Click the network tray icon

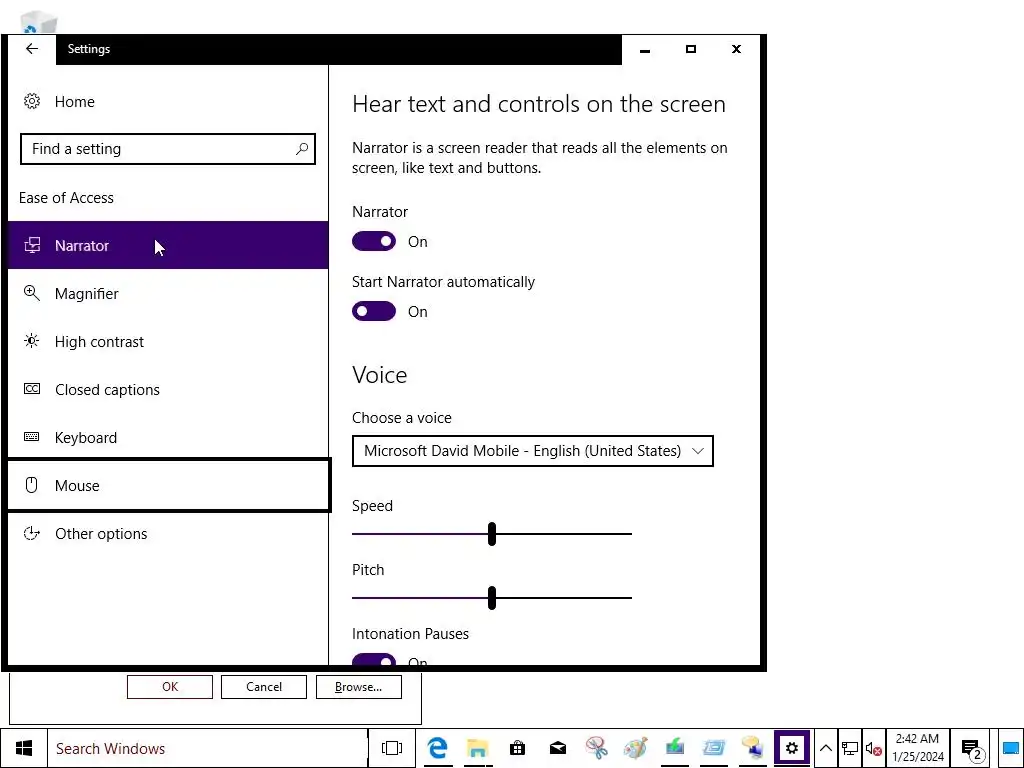[x=850, y=748]
